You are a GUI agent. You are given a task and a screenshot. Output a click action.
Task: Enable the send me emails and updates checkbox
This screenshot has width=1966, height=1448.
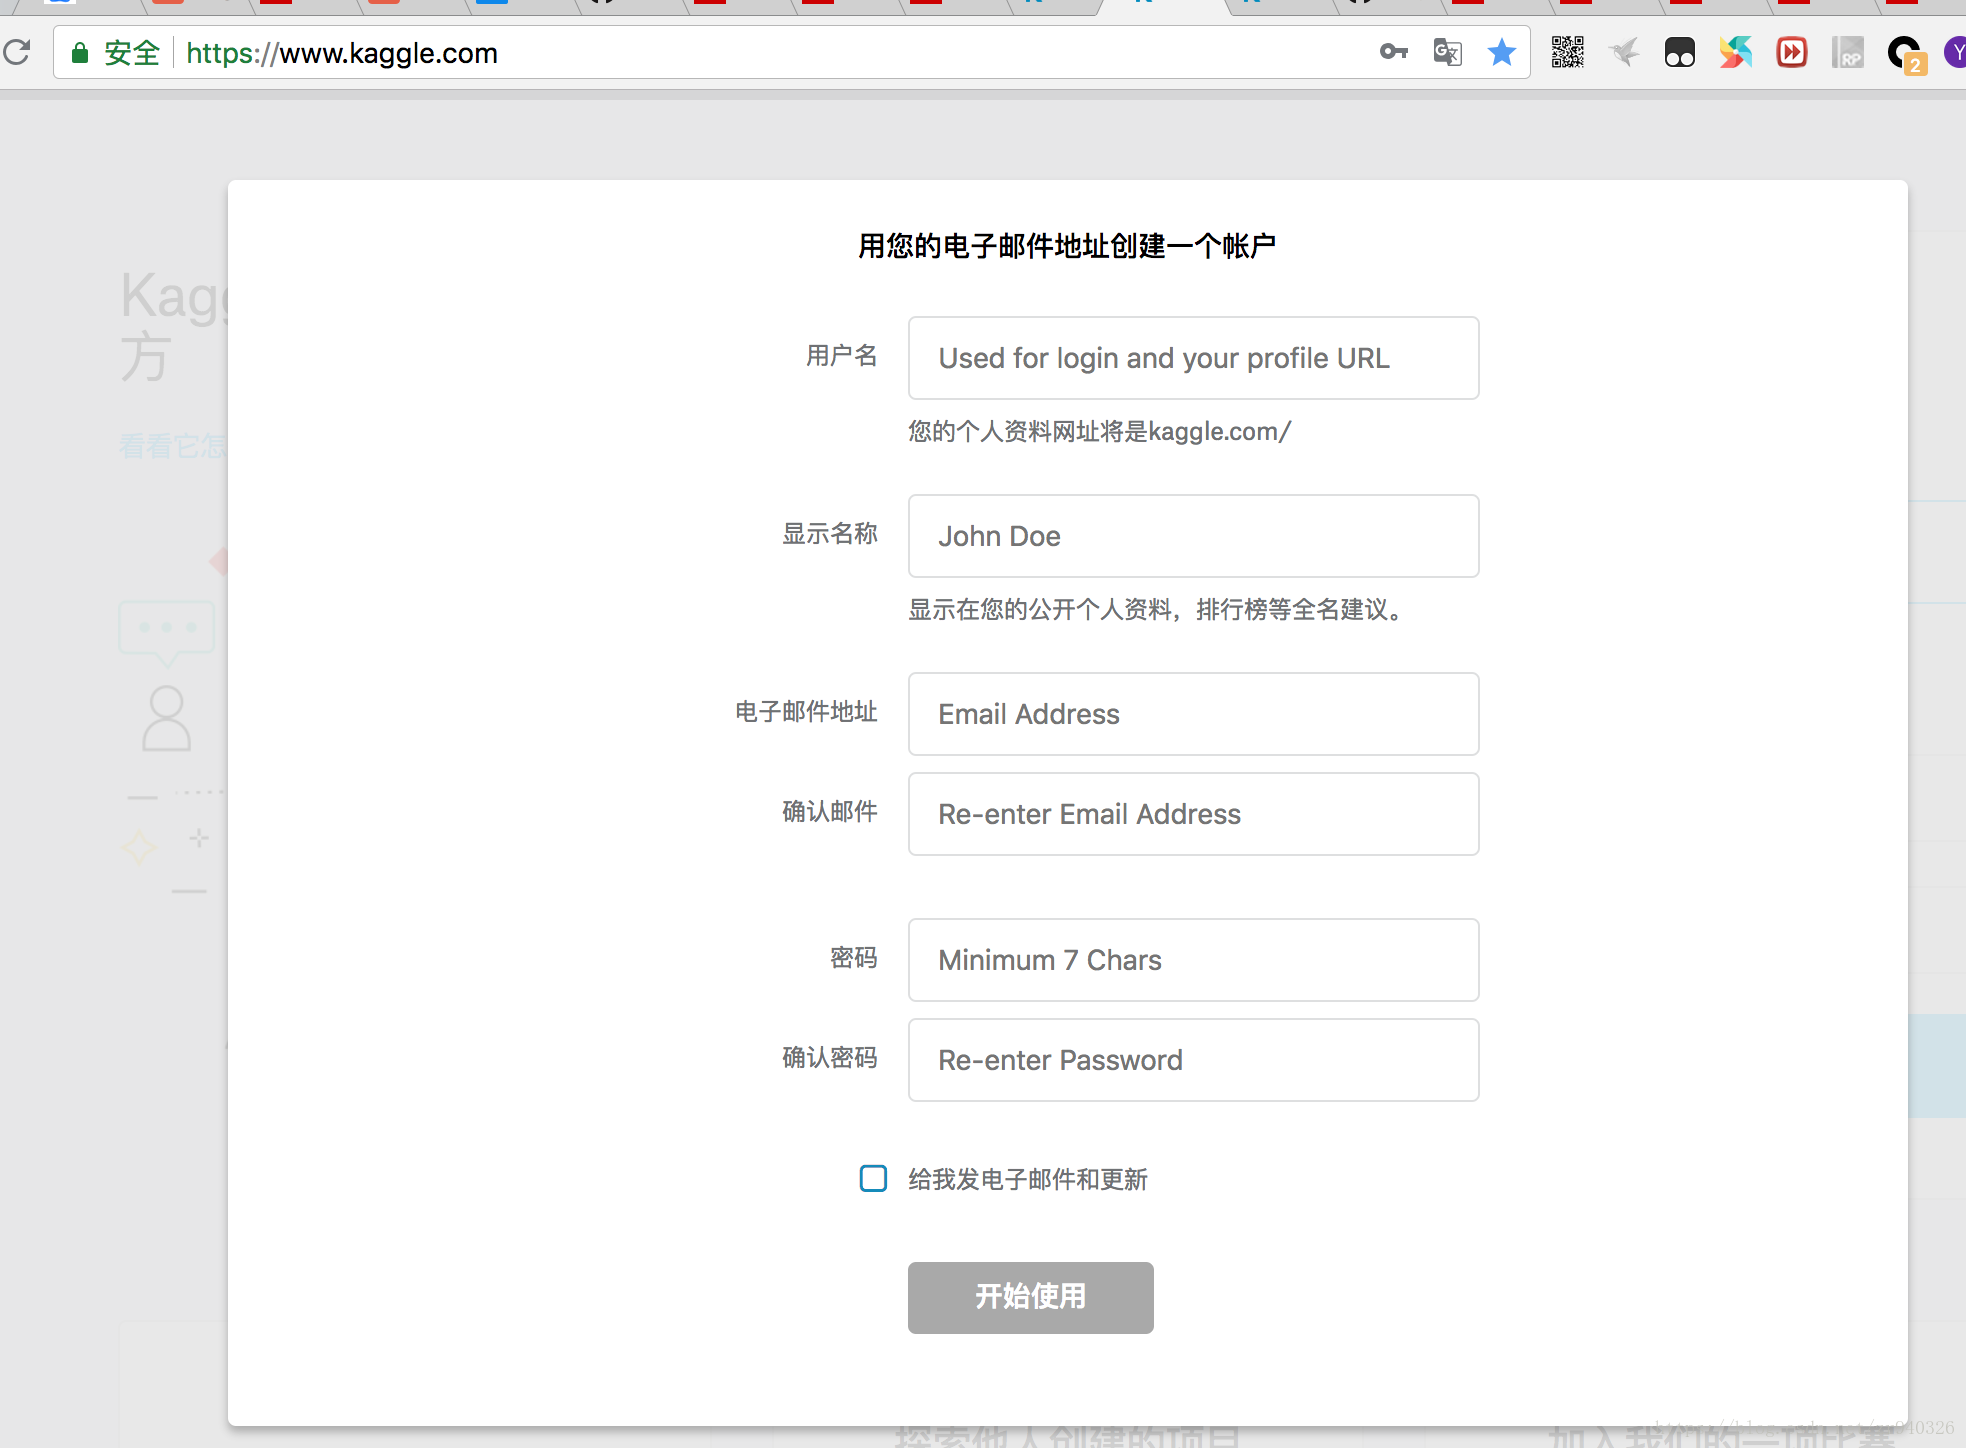[873, 1178]
